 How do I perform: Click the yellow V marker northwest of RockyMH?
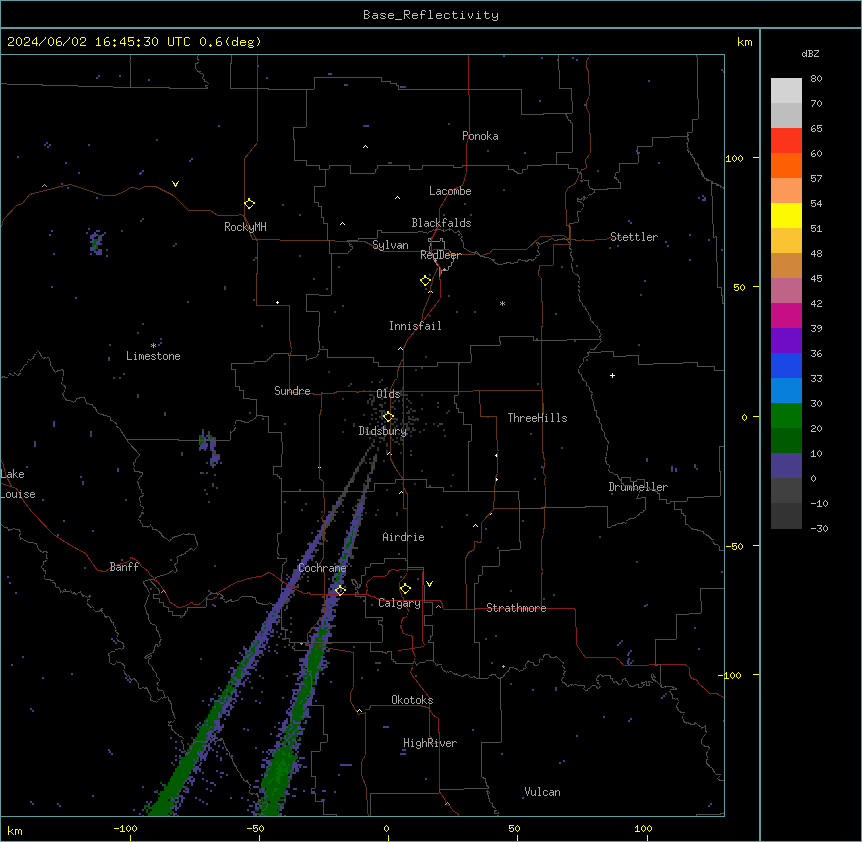(175, 184)
